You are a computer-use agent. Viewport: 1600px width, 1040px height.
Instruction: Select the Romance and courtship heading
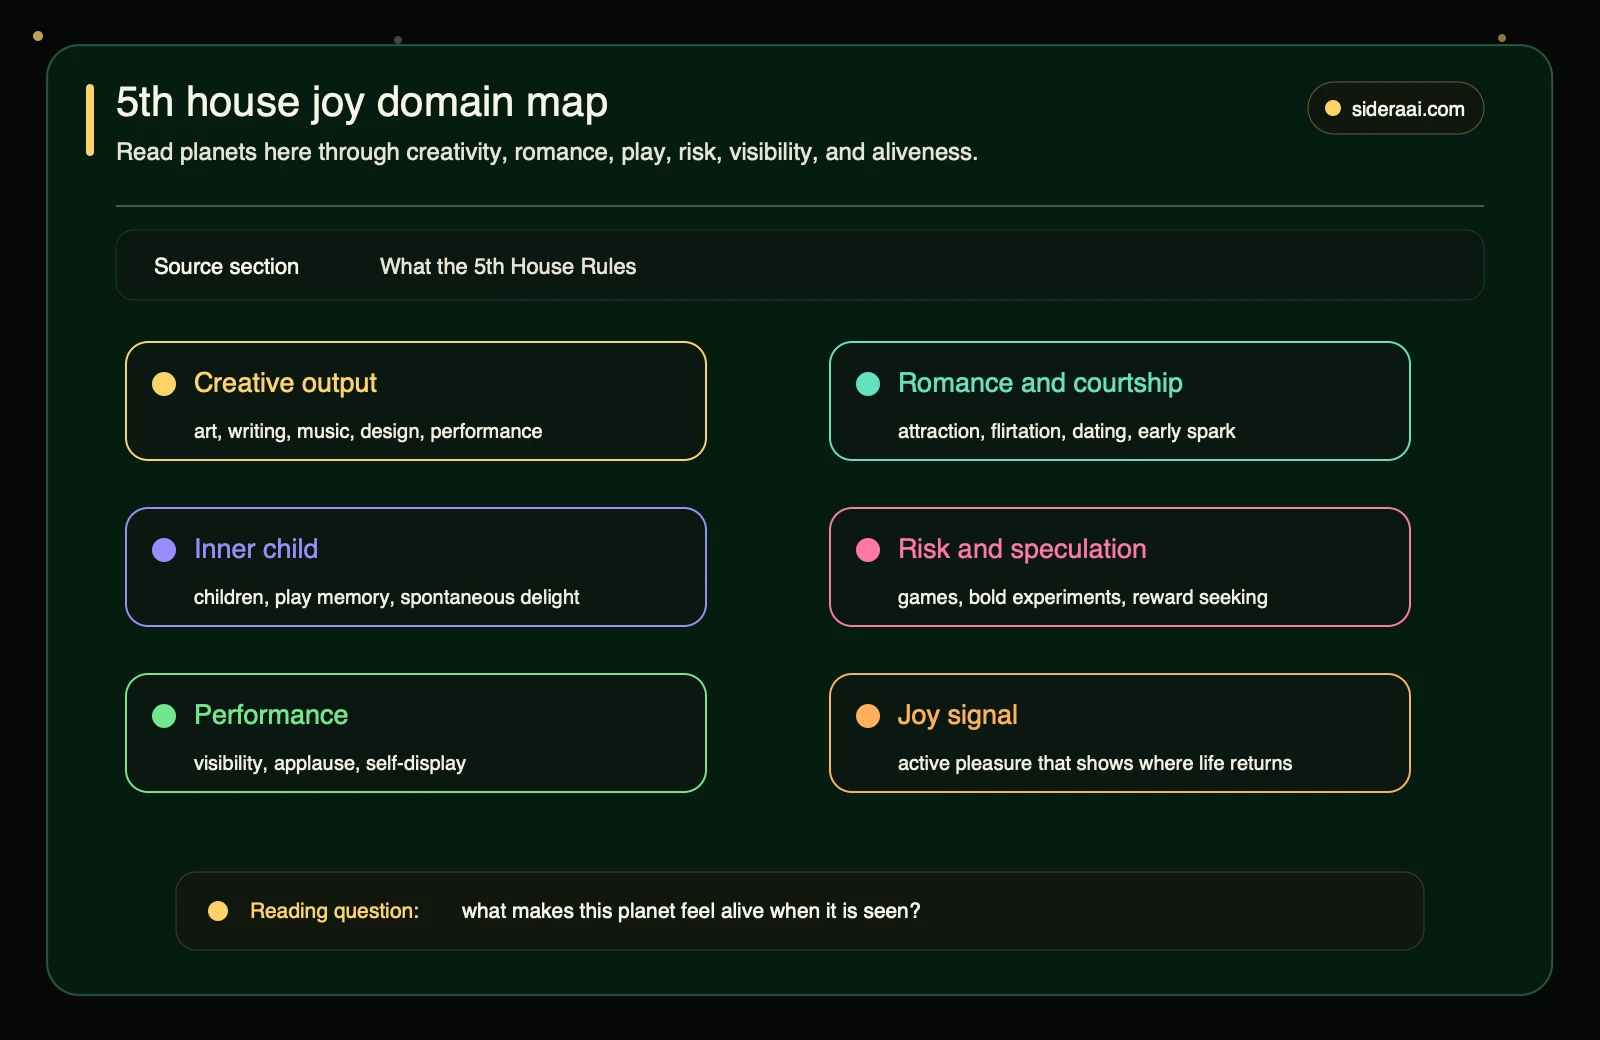(1040, 383)
